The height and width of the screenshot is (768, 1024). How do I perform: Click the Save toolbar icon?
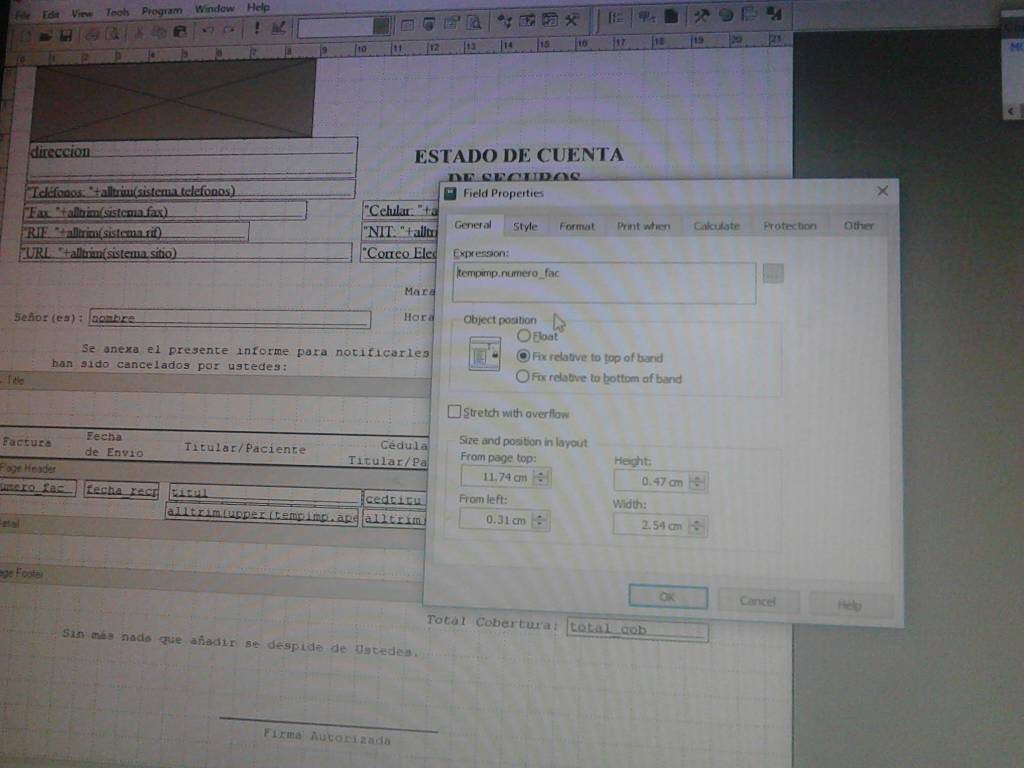65,35
